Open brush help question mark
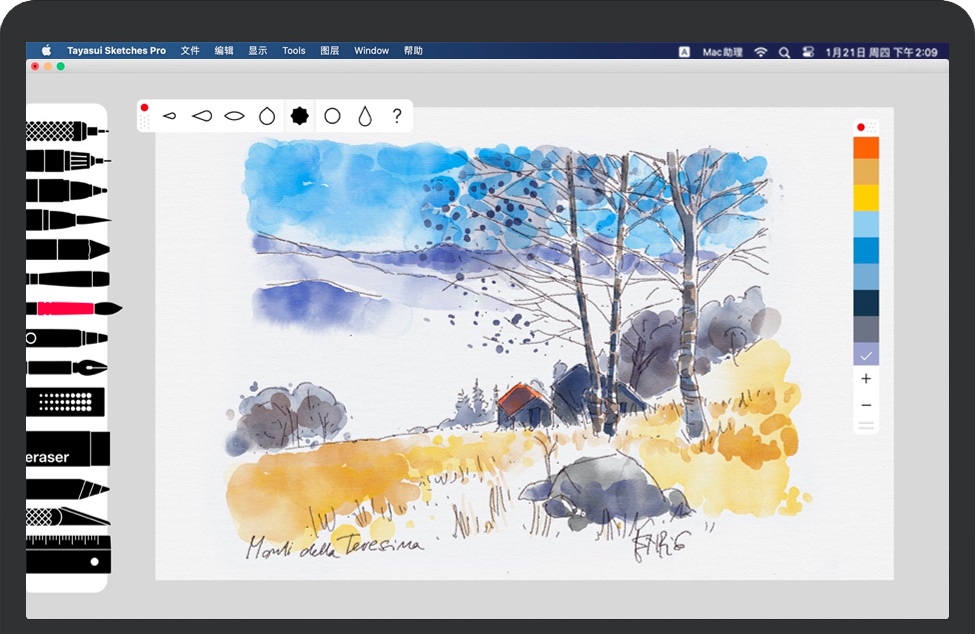 coord(397,116)
